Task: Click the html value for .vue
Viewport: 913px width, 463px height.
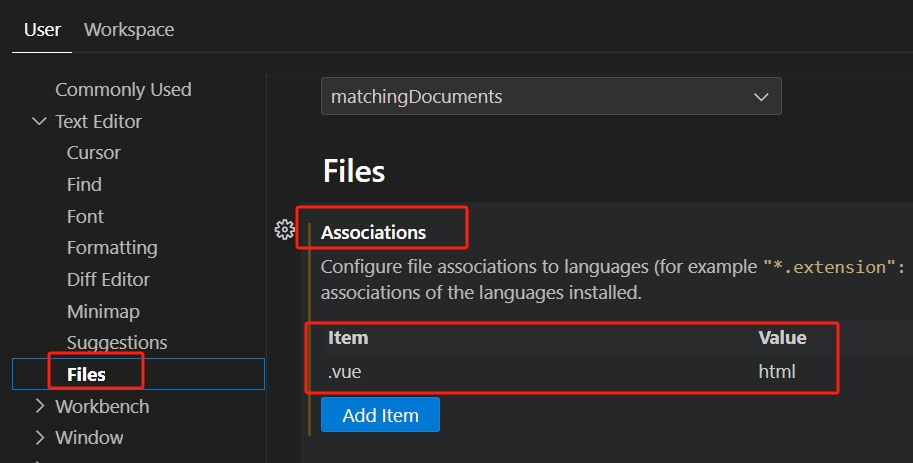Action: coord(777,372)
